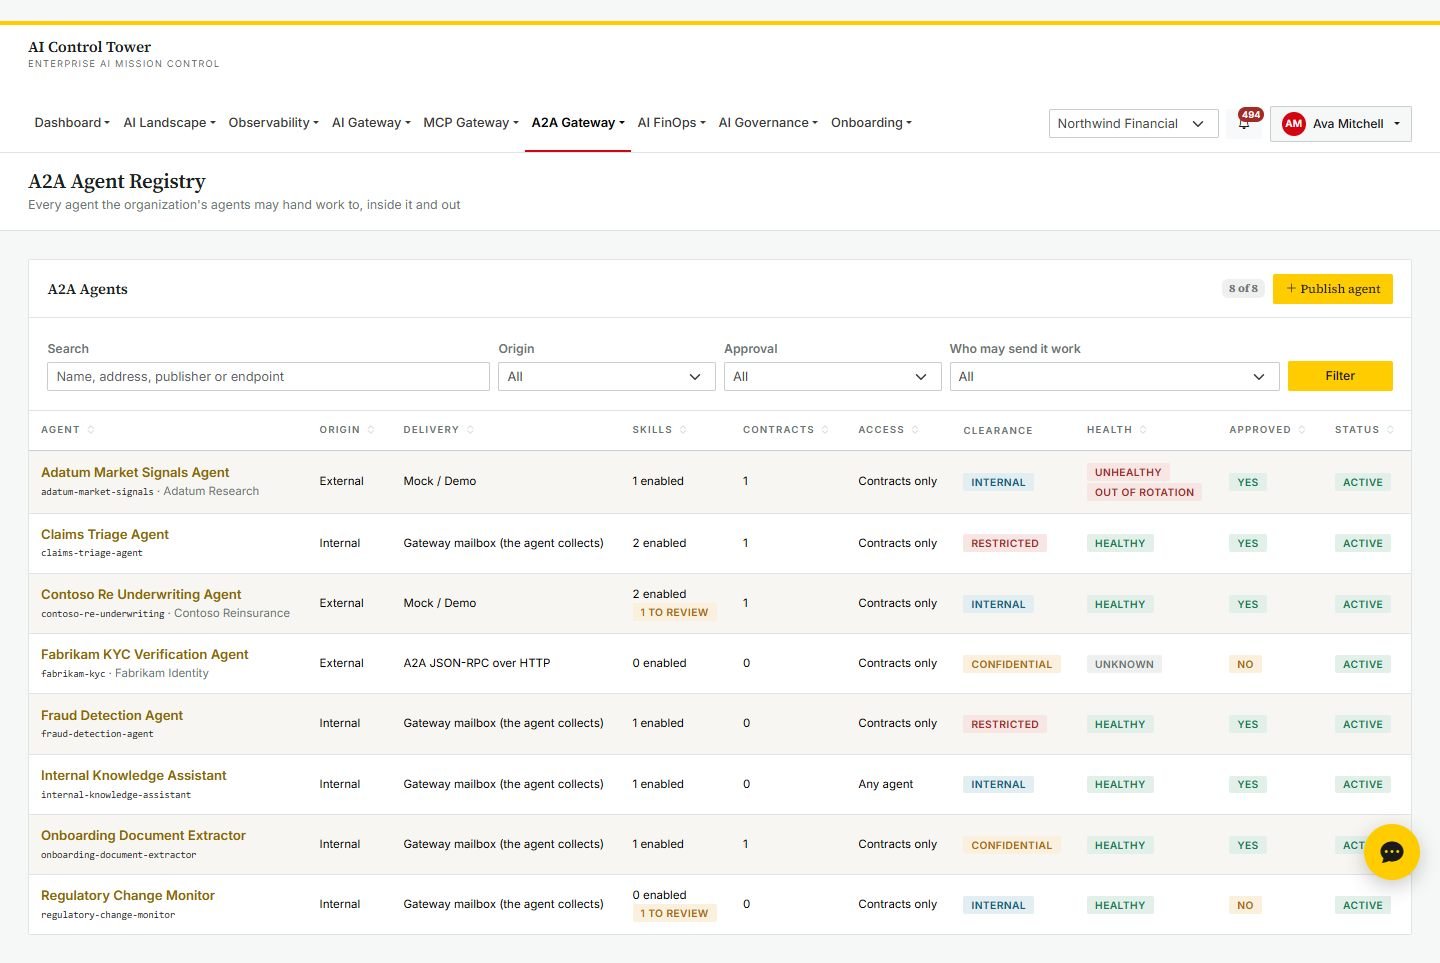Open the AI FinOps menu
This screenshot has height=963, width=1440.
tap(672, 123)
